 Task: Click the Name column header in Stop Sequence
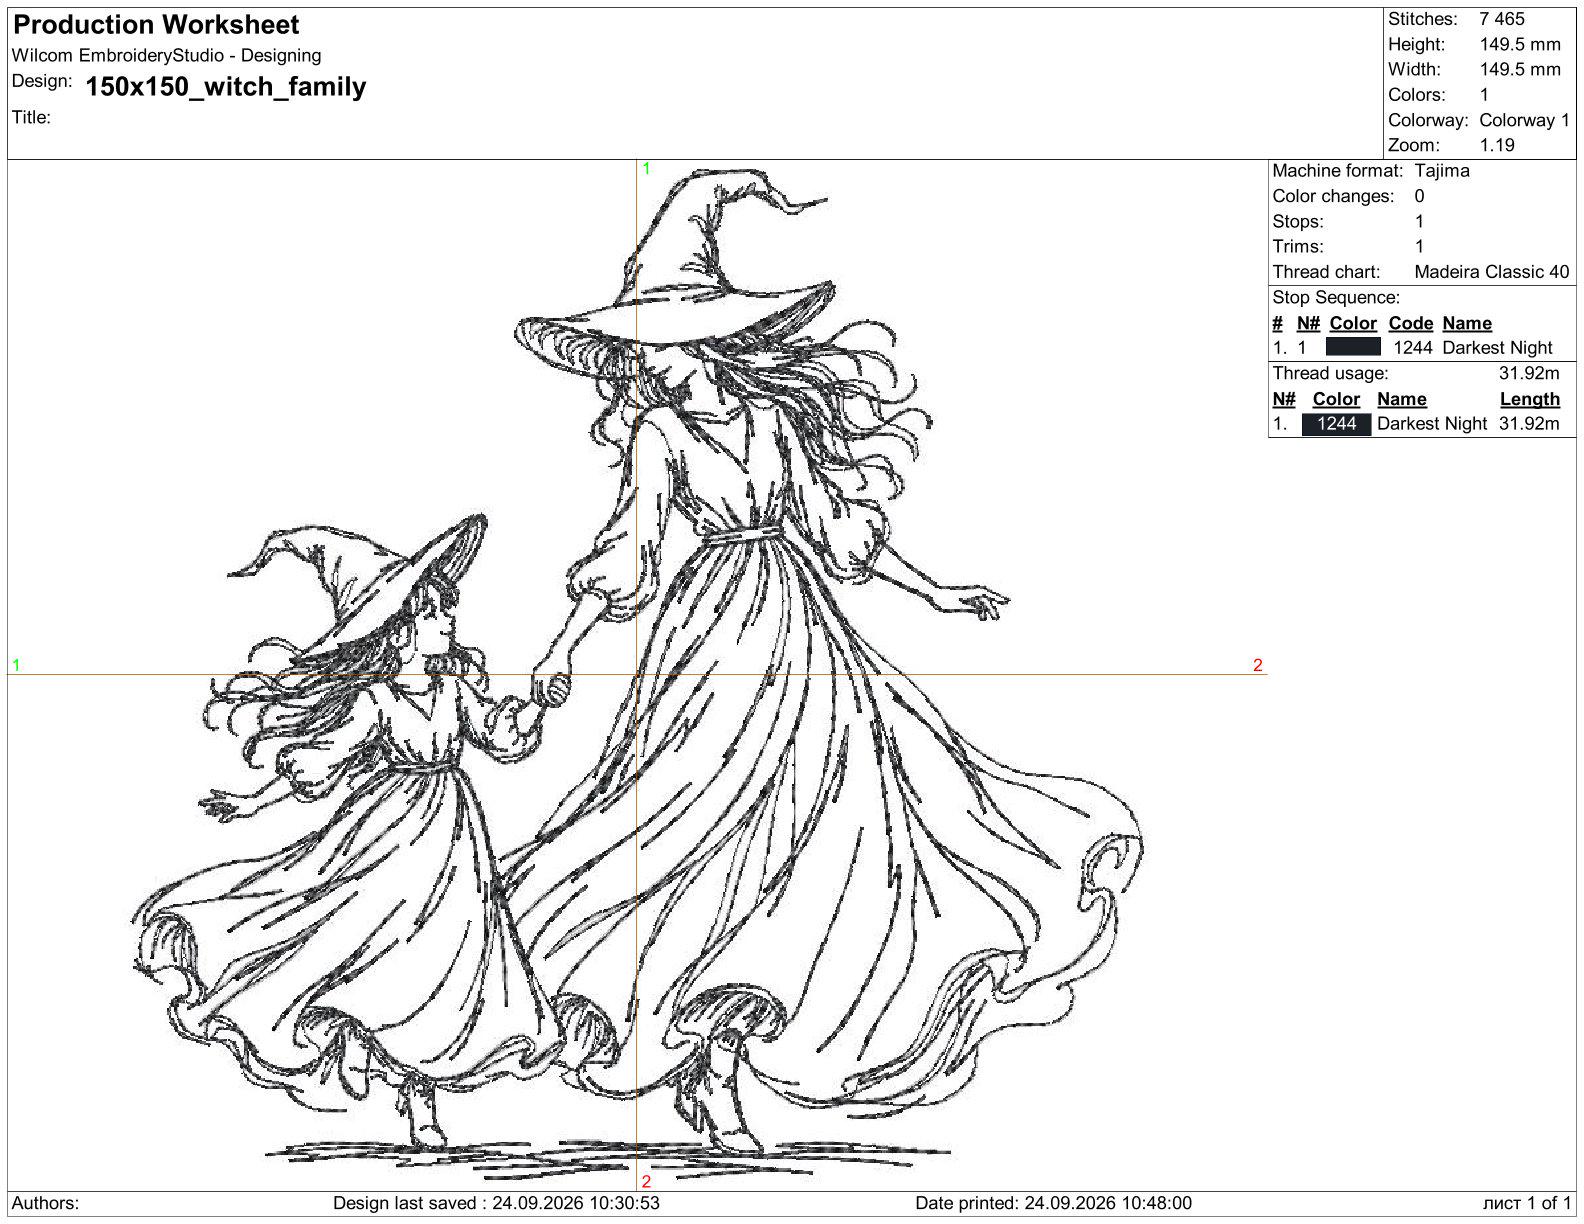click(1467, 323)
